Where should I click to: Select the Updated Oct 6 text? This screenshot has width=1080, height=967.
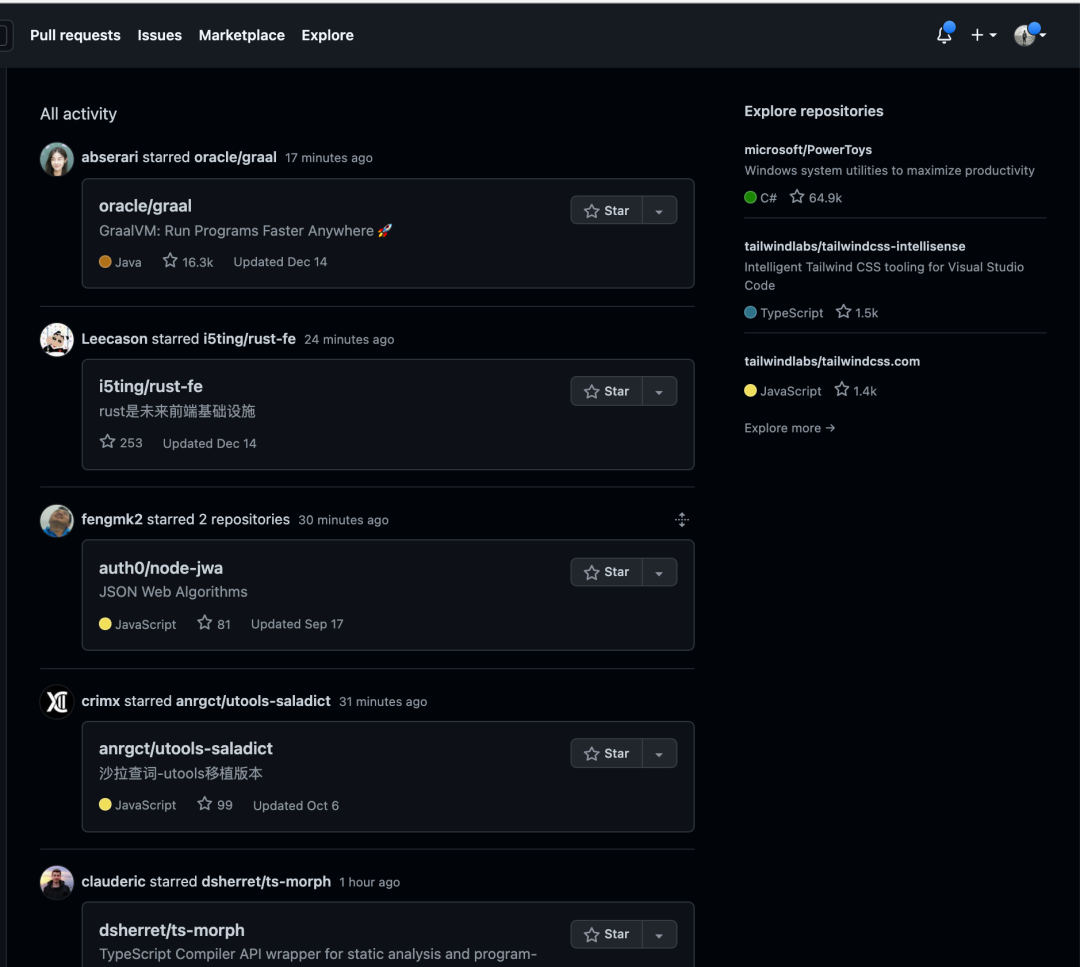click(x=295, y=805)
